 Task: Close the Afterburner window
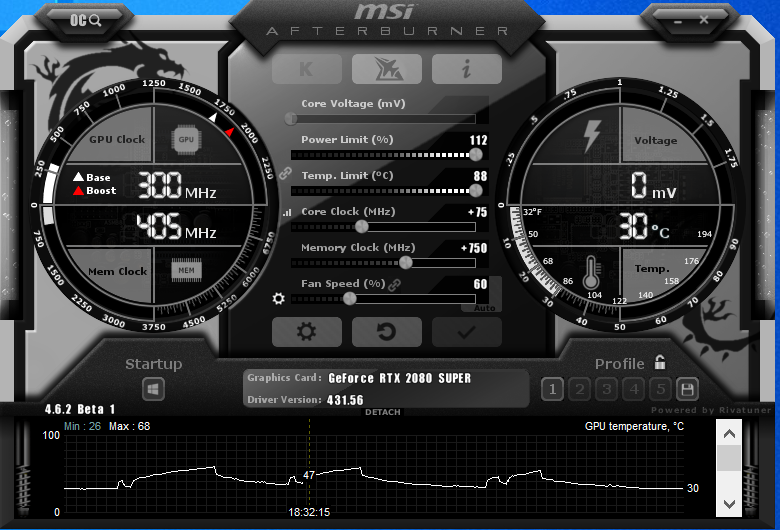click(703, 20)
